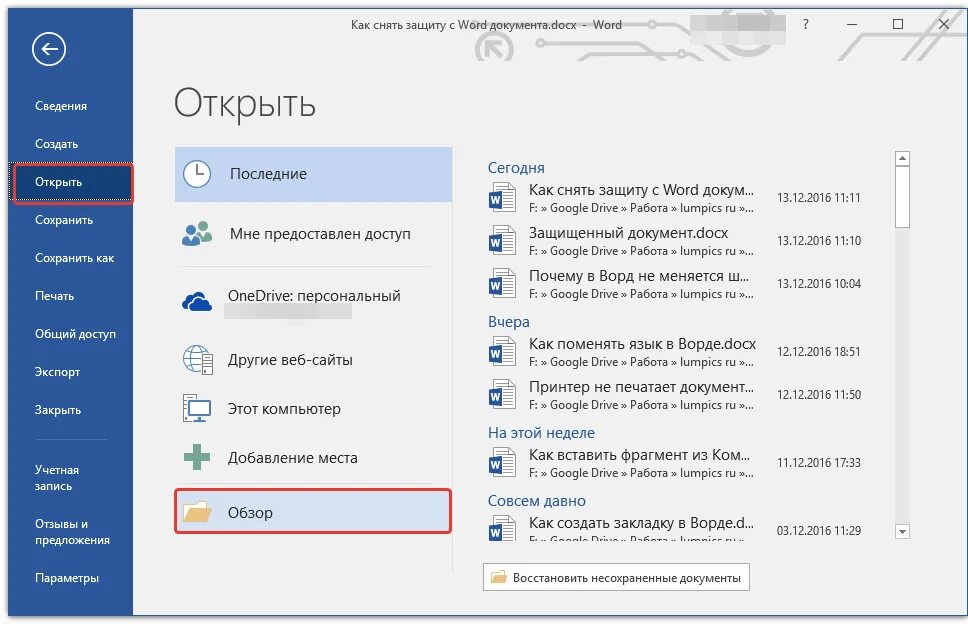Click Word icon of Как поменять язык в Ворде
968x624 pixels.
coord(502,352)
